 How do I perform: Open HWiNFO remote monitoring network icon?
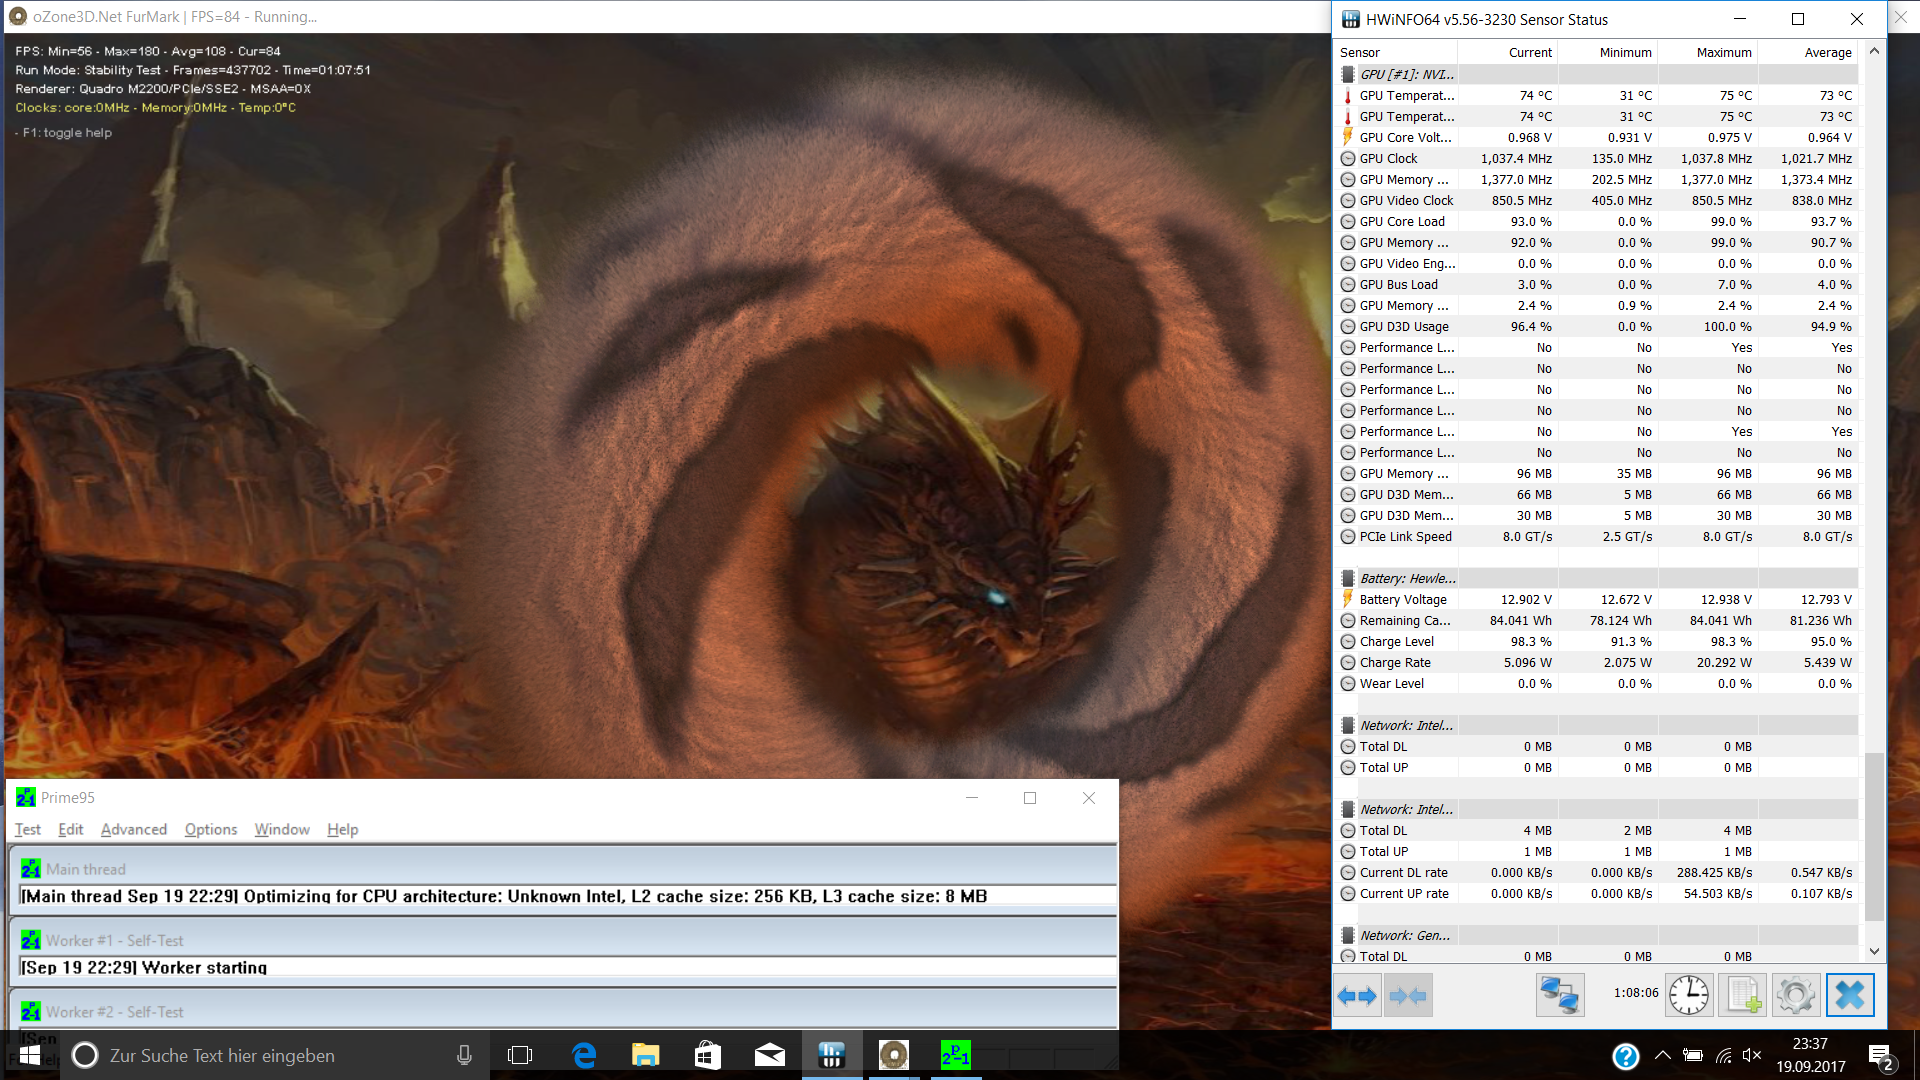pos(1559,995)
